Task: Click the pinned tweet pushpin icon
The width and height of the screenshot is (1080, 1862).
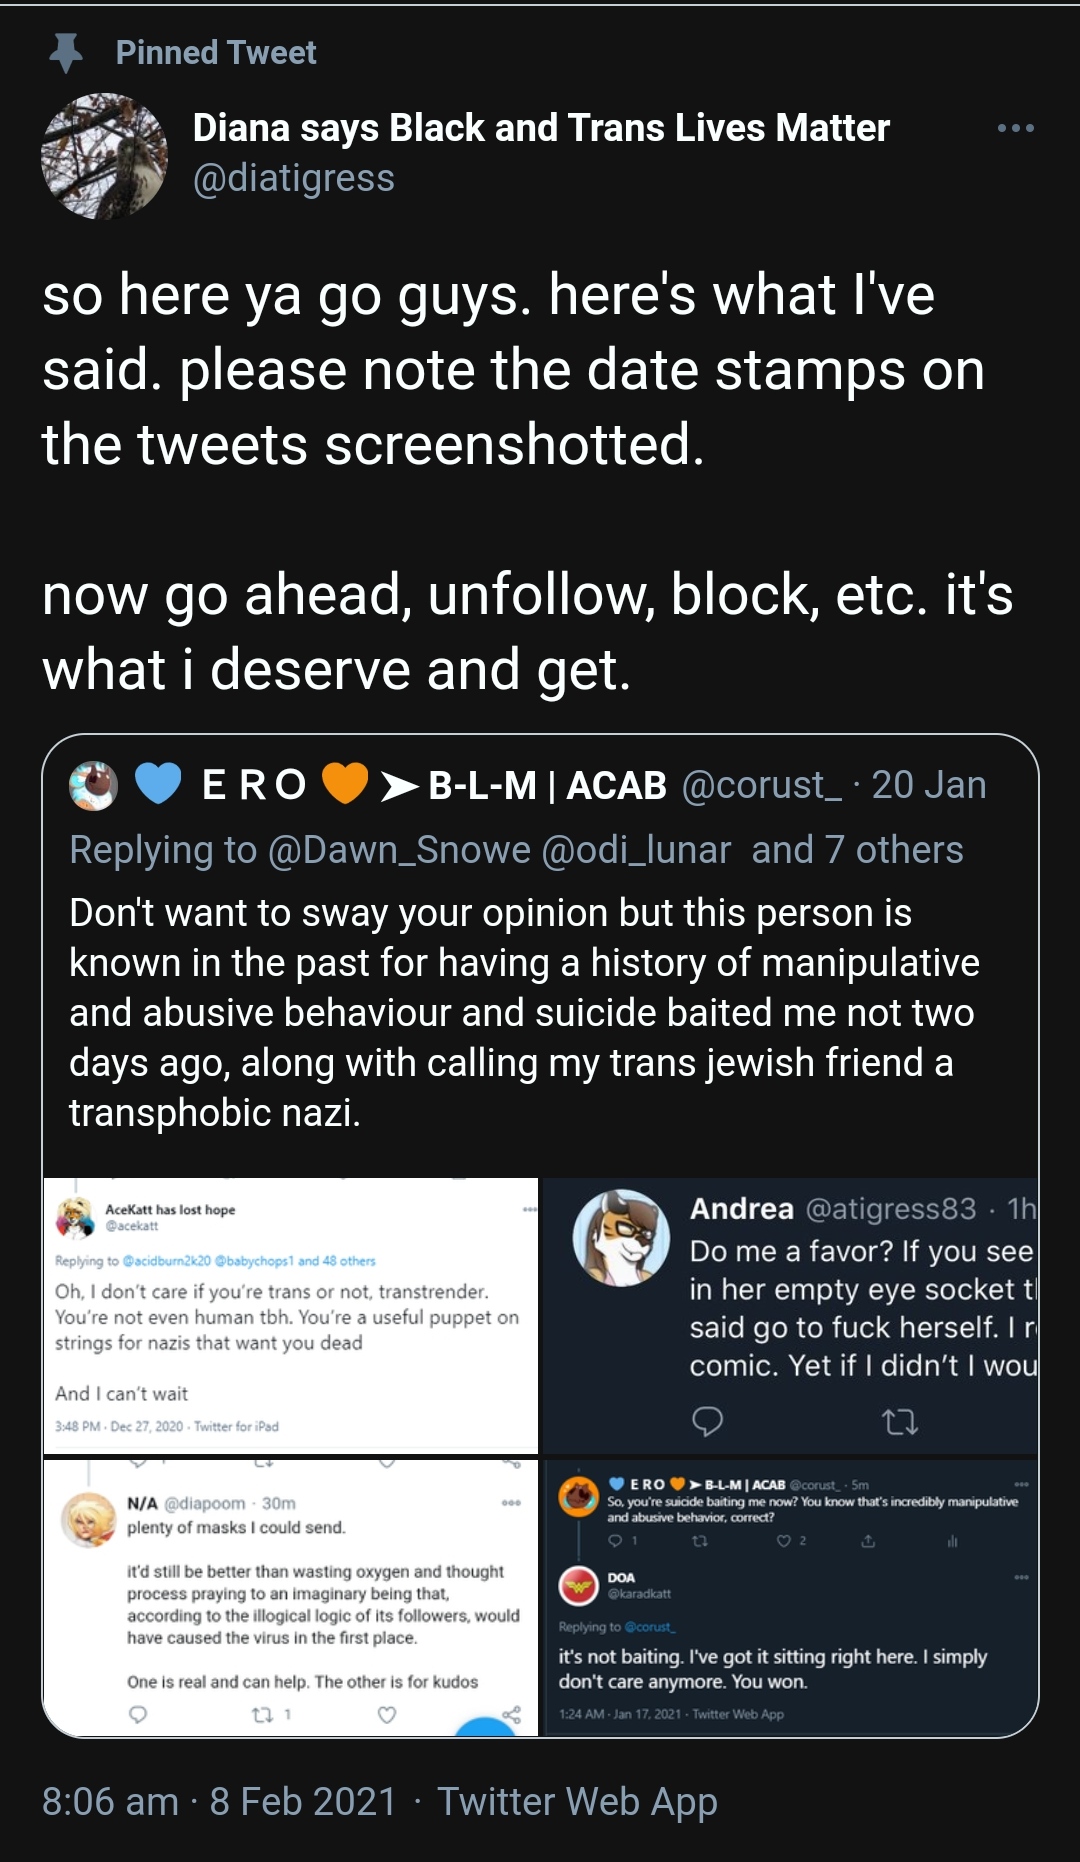Action: [x=66, y=53]
